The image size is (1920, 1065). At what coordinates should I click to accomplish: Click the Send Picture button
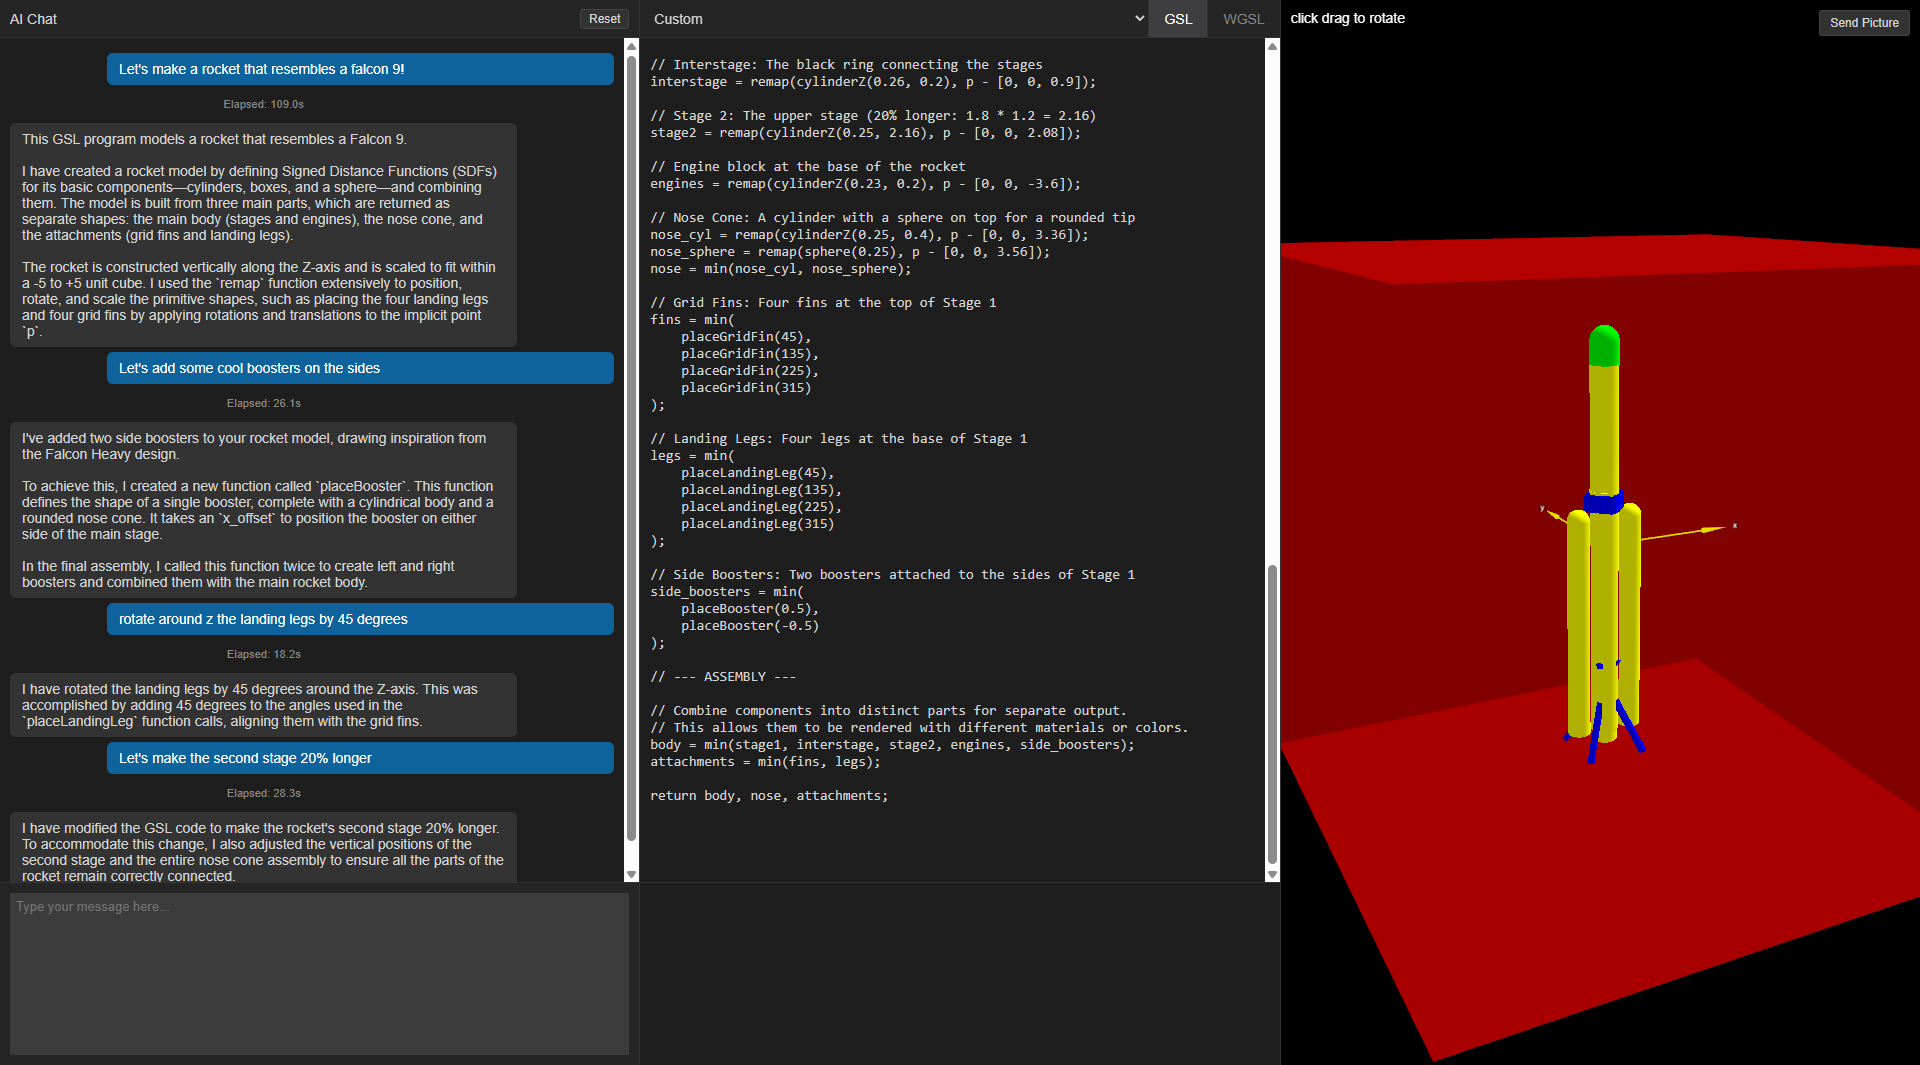tap(1863, 22)
